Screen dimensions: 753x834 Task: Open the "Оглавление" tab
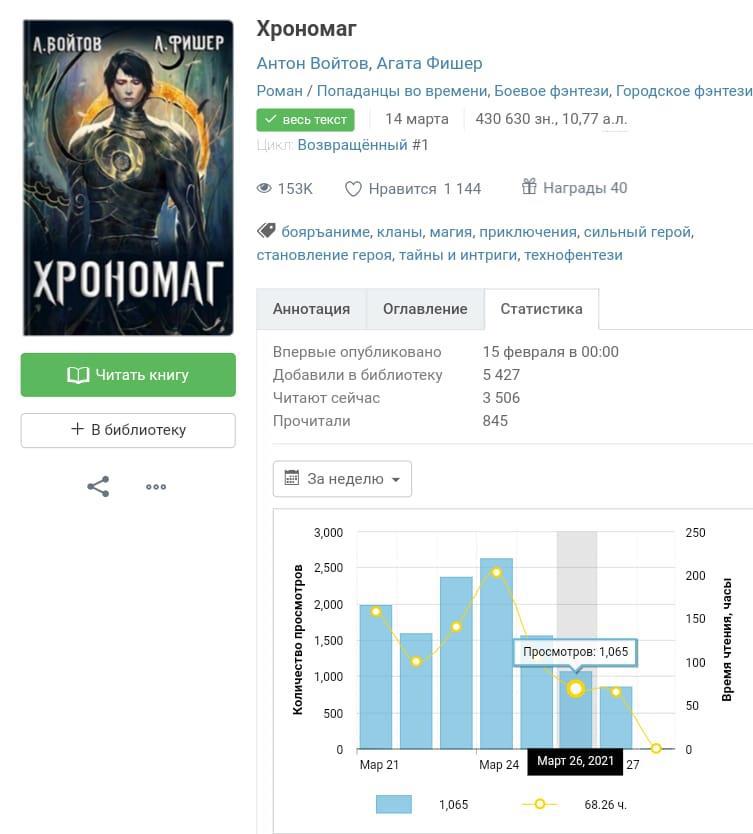click(x=425, y=309)
